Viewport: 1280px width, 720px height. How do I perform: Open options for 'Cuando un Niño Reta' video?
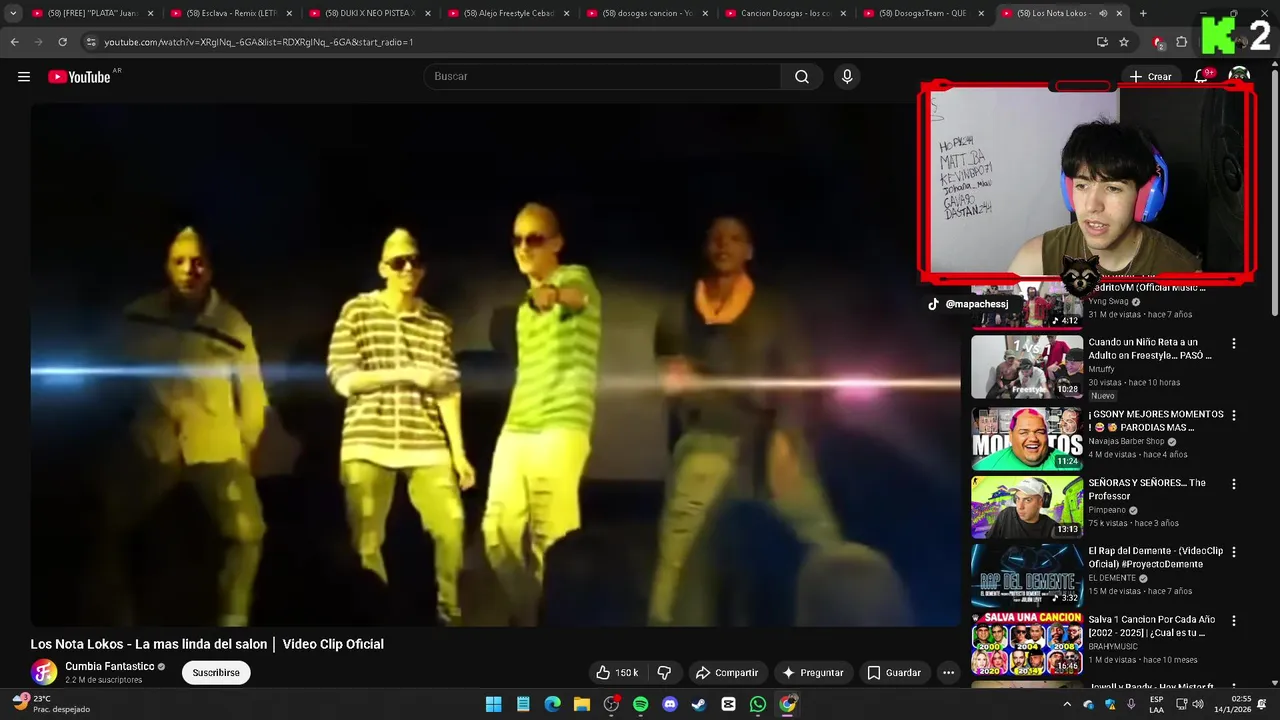(x=1233, y=344)
